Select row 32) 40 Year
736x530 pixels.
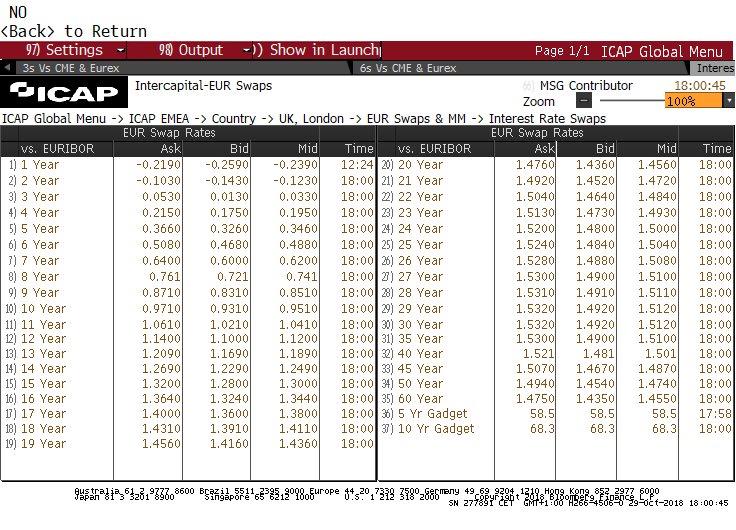pyautogui.click(x=556, y=353)
